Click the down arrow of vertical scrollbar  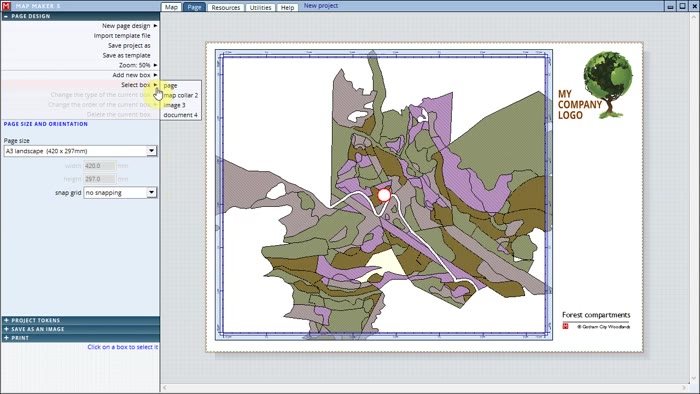(x=695, y=379)
